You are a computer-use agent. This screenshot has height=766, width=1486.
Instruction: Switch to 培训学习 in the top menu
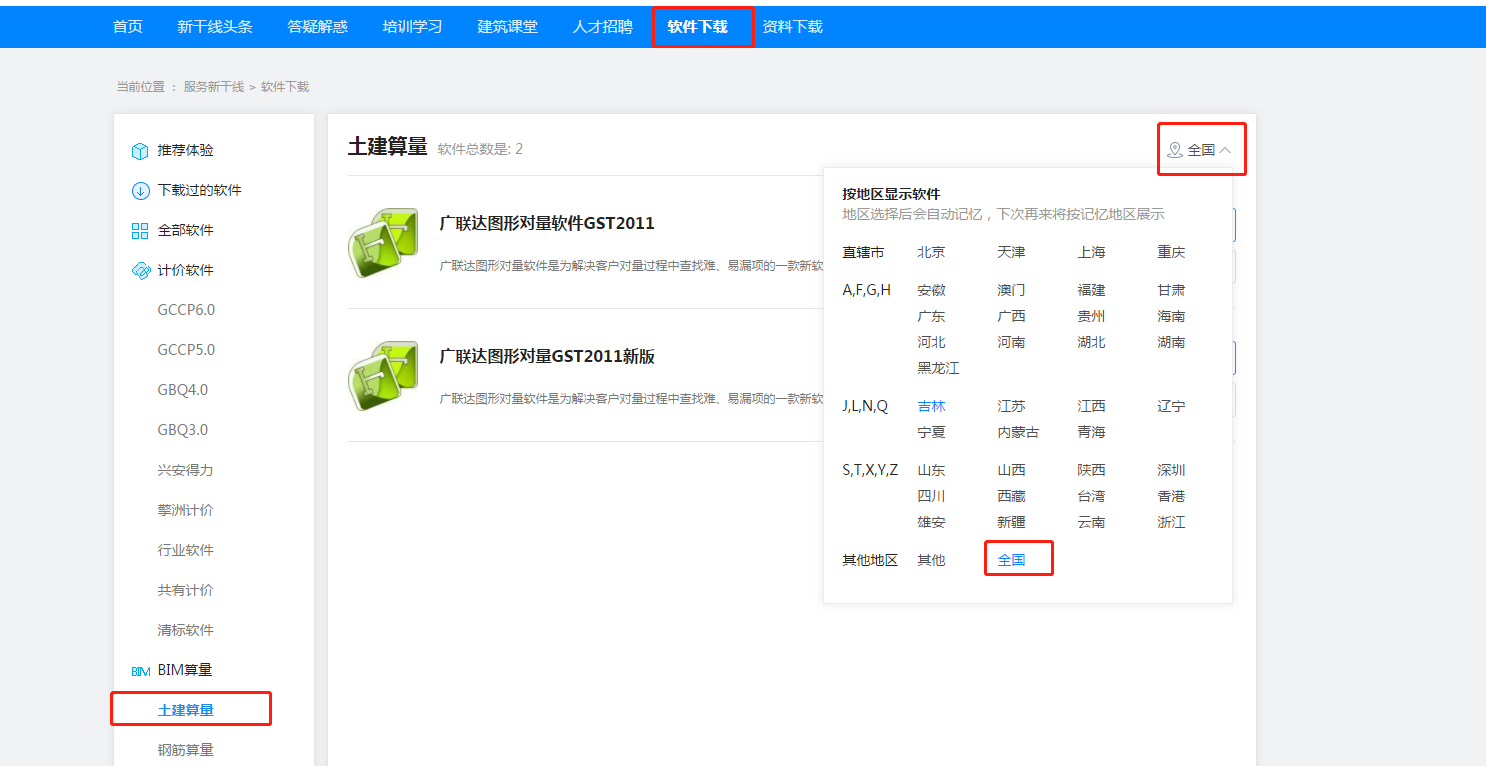pos(413,27)
